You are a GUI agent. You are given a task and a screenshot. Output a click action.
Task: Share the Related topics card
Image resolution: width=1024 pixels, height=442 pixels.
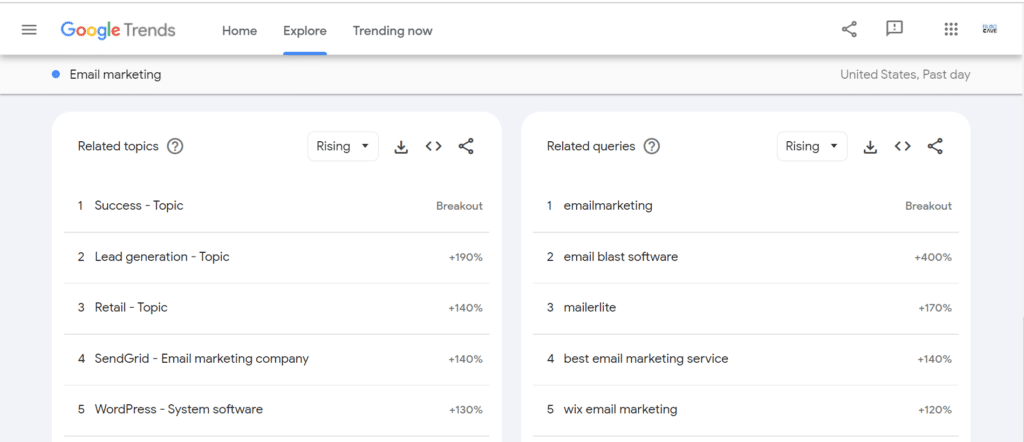tap(466, 146)
